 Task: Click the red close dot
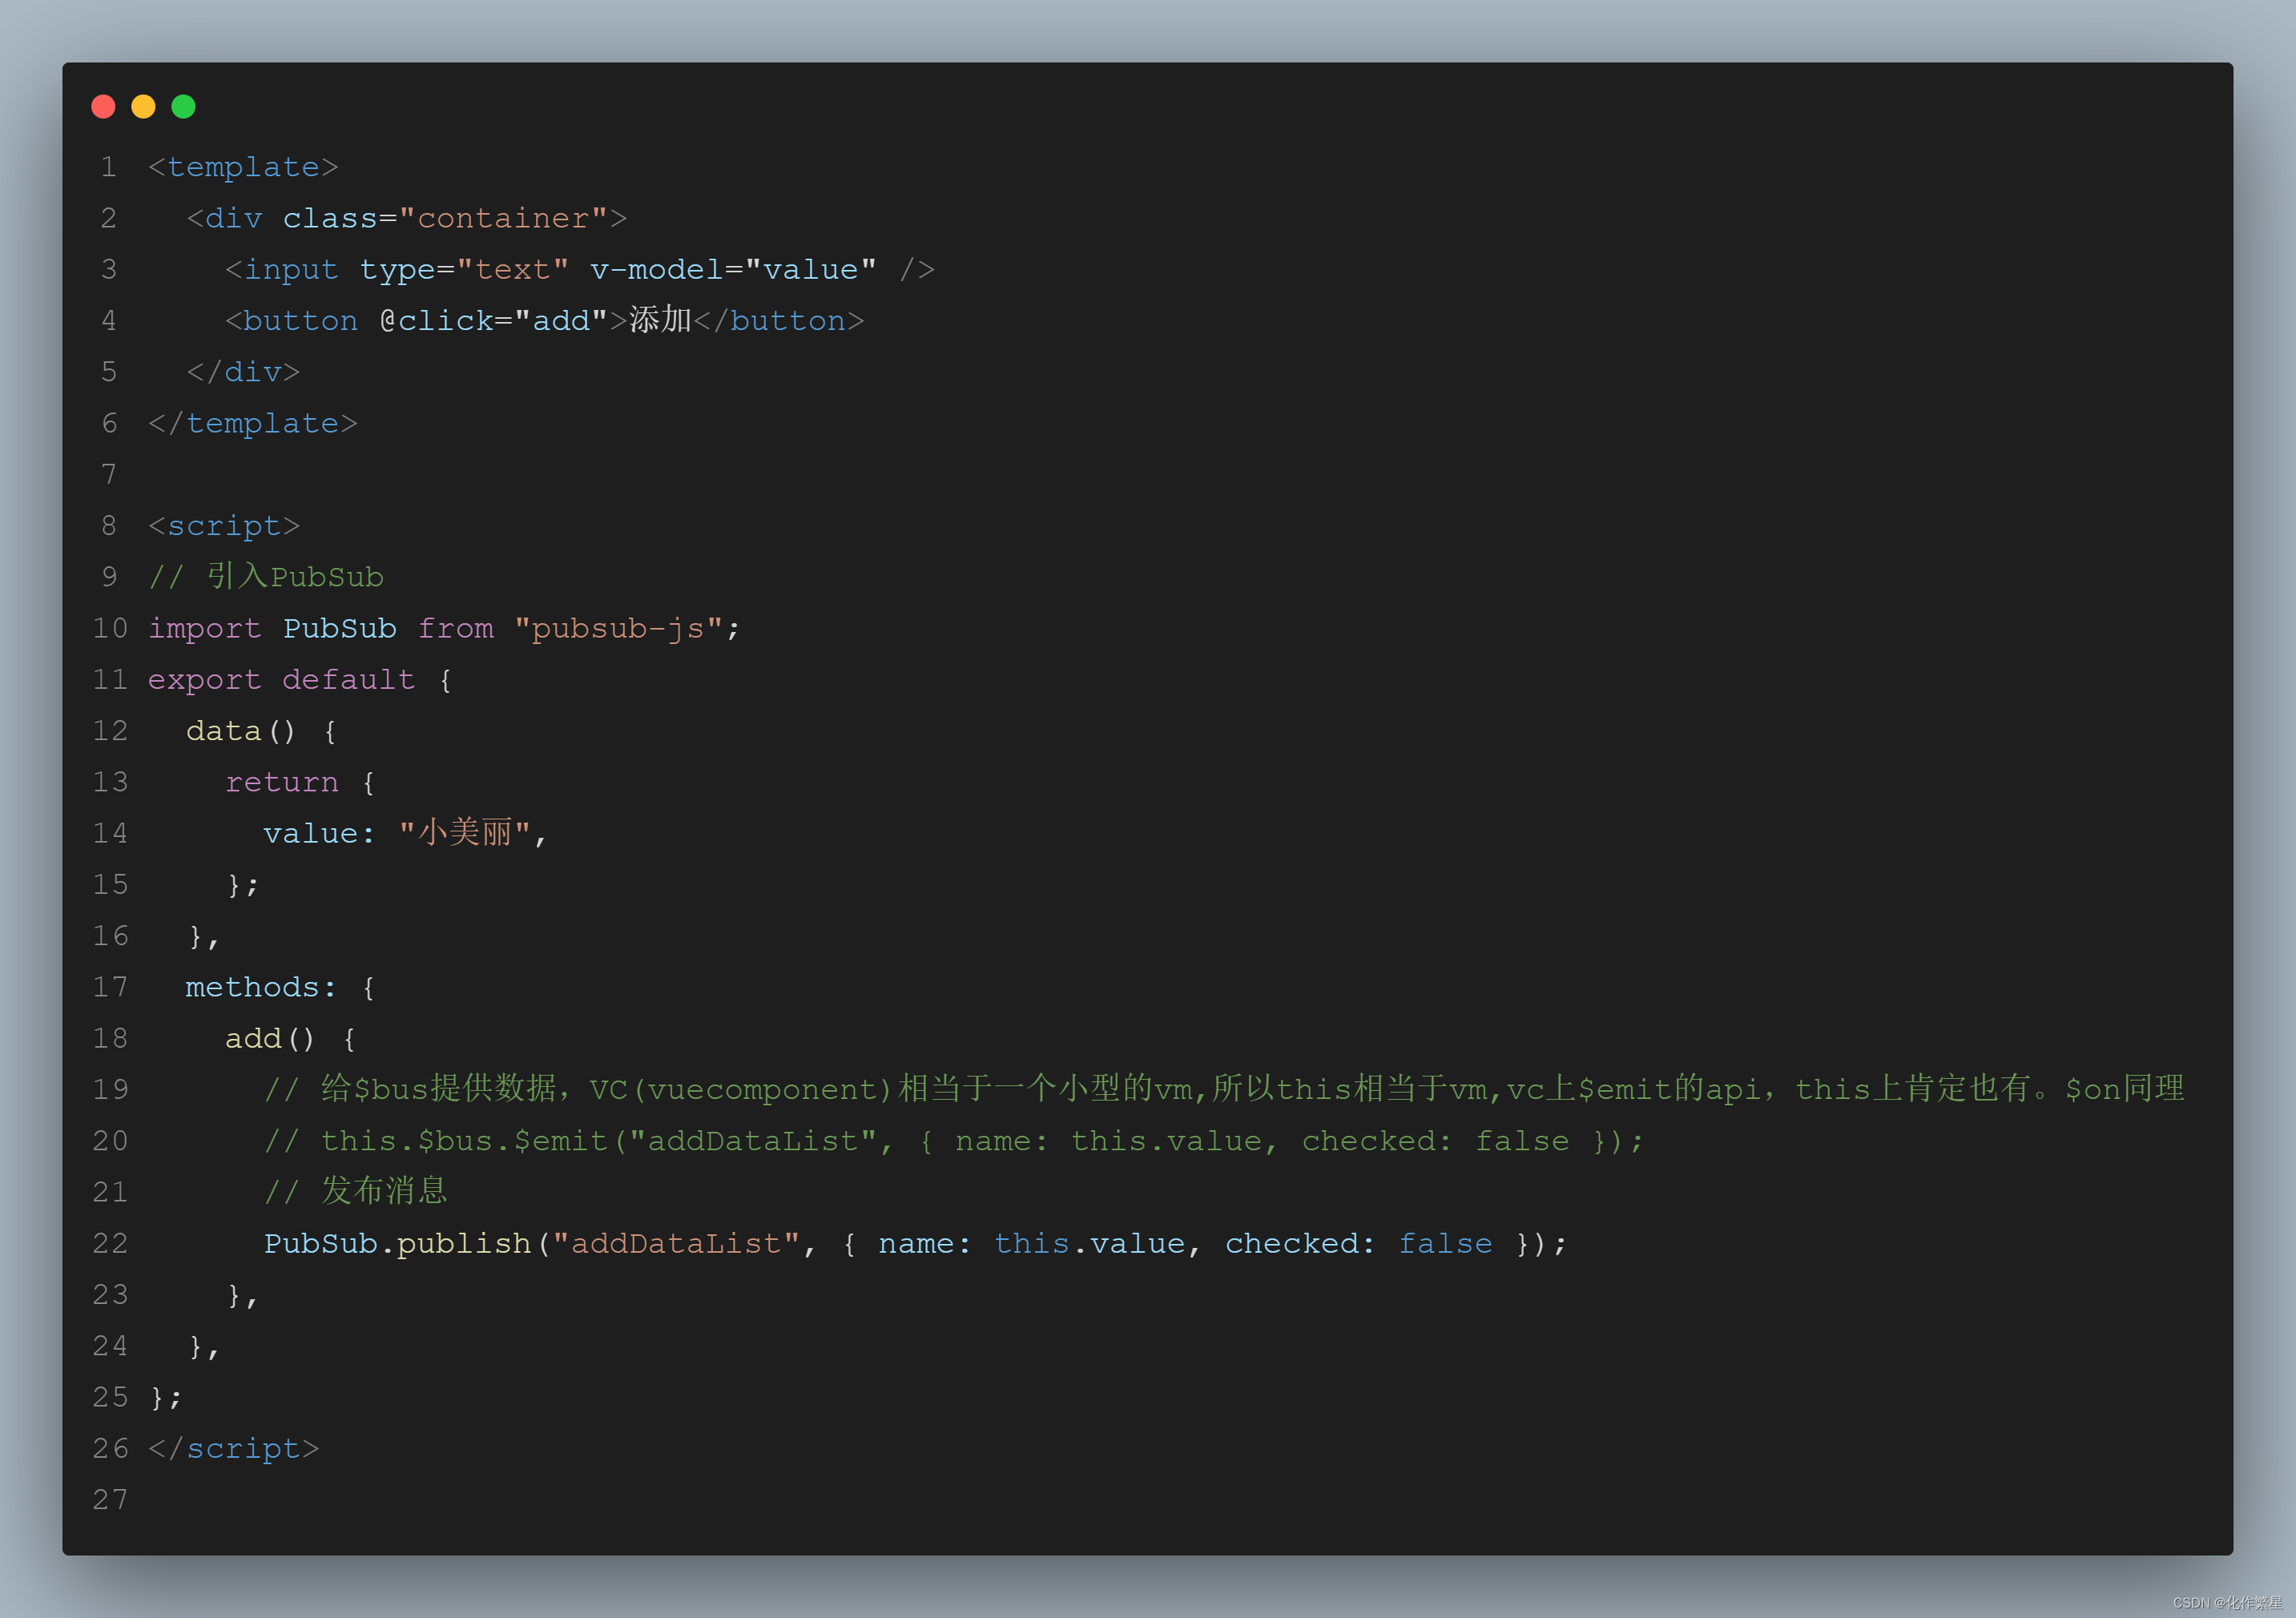[103, 107]
